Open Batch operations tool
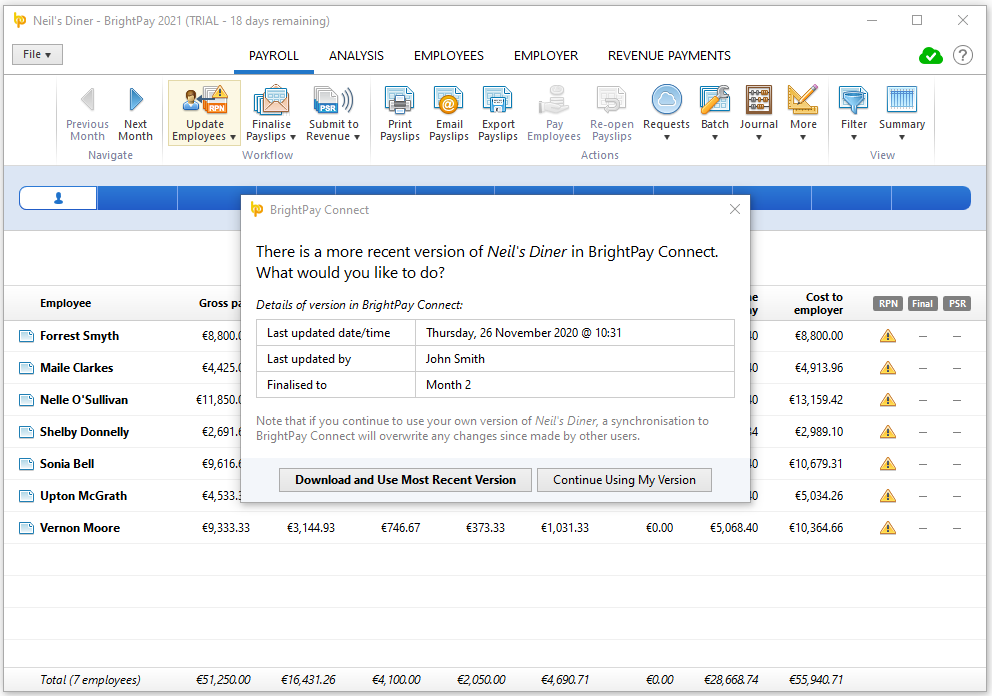This screenshot has height=696, width=992. [x=715, y=113]
